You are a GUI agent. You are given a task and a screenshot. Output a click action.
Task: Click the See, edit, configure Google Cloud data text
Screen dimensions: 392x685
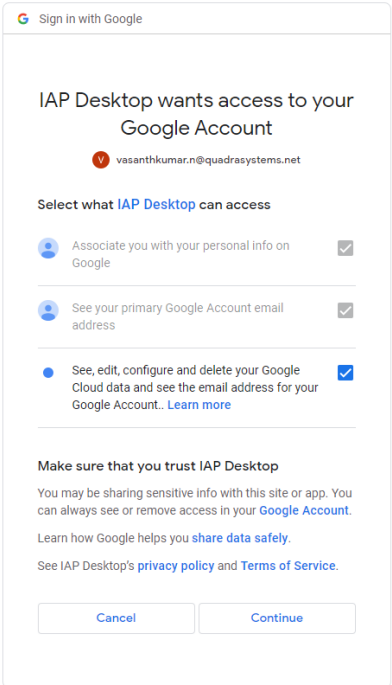195,387
